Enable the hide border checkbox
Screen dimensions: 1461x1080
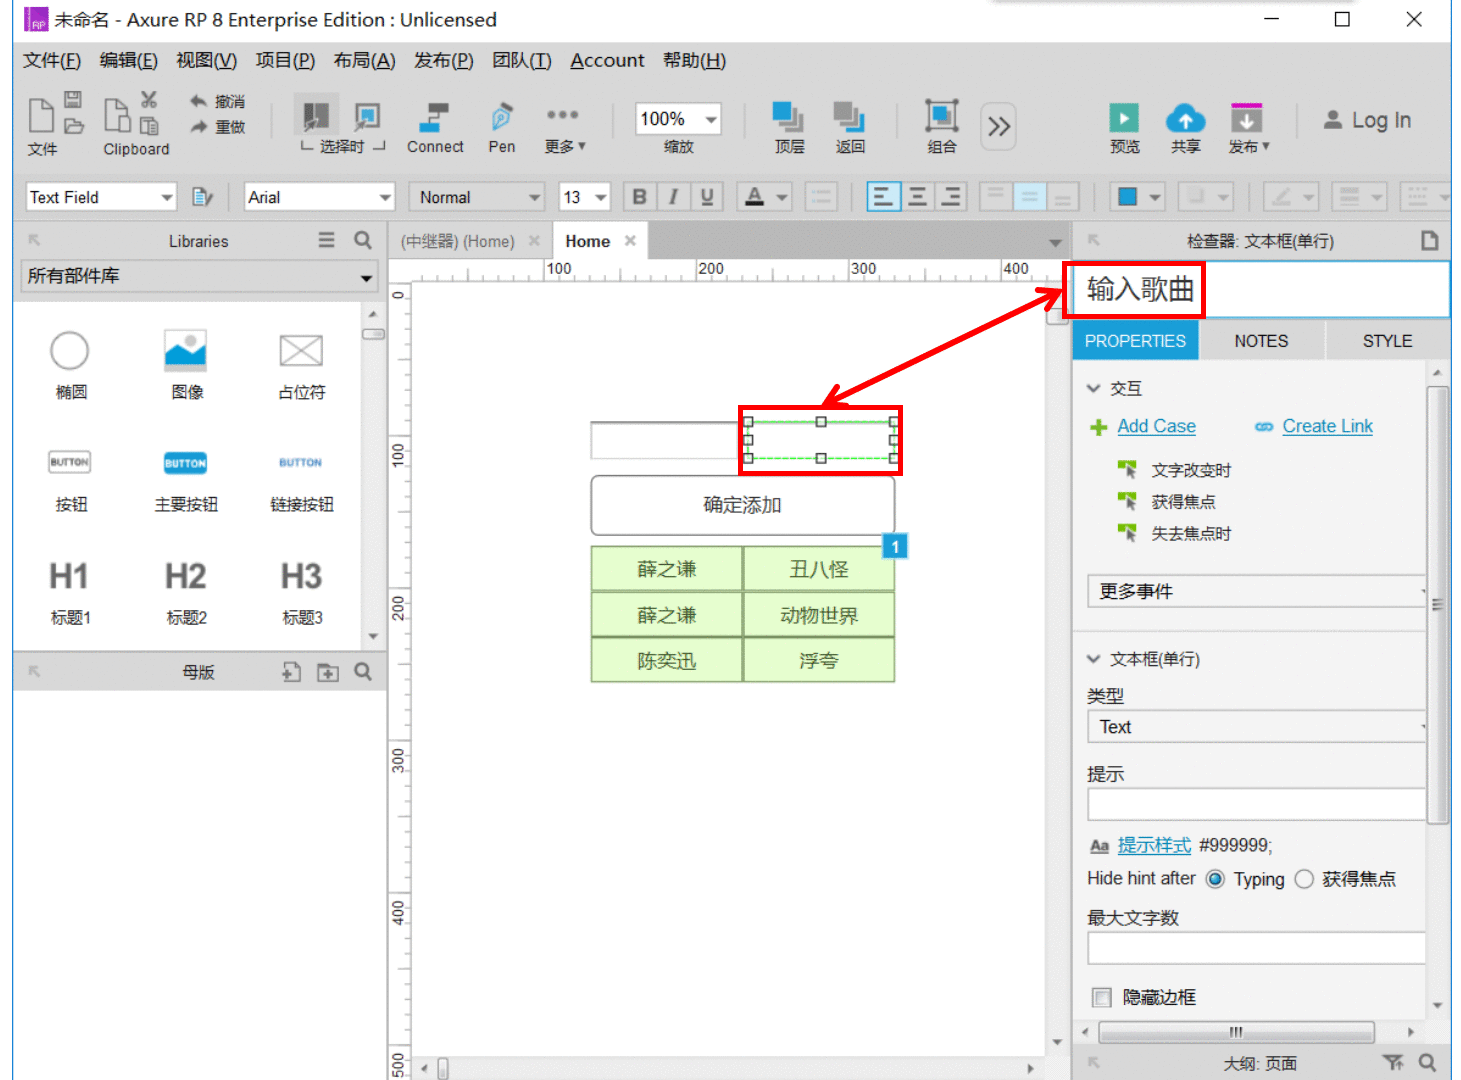[1102, 997]
